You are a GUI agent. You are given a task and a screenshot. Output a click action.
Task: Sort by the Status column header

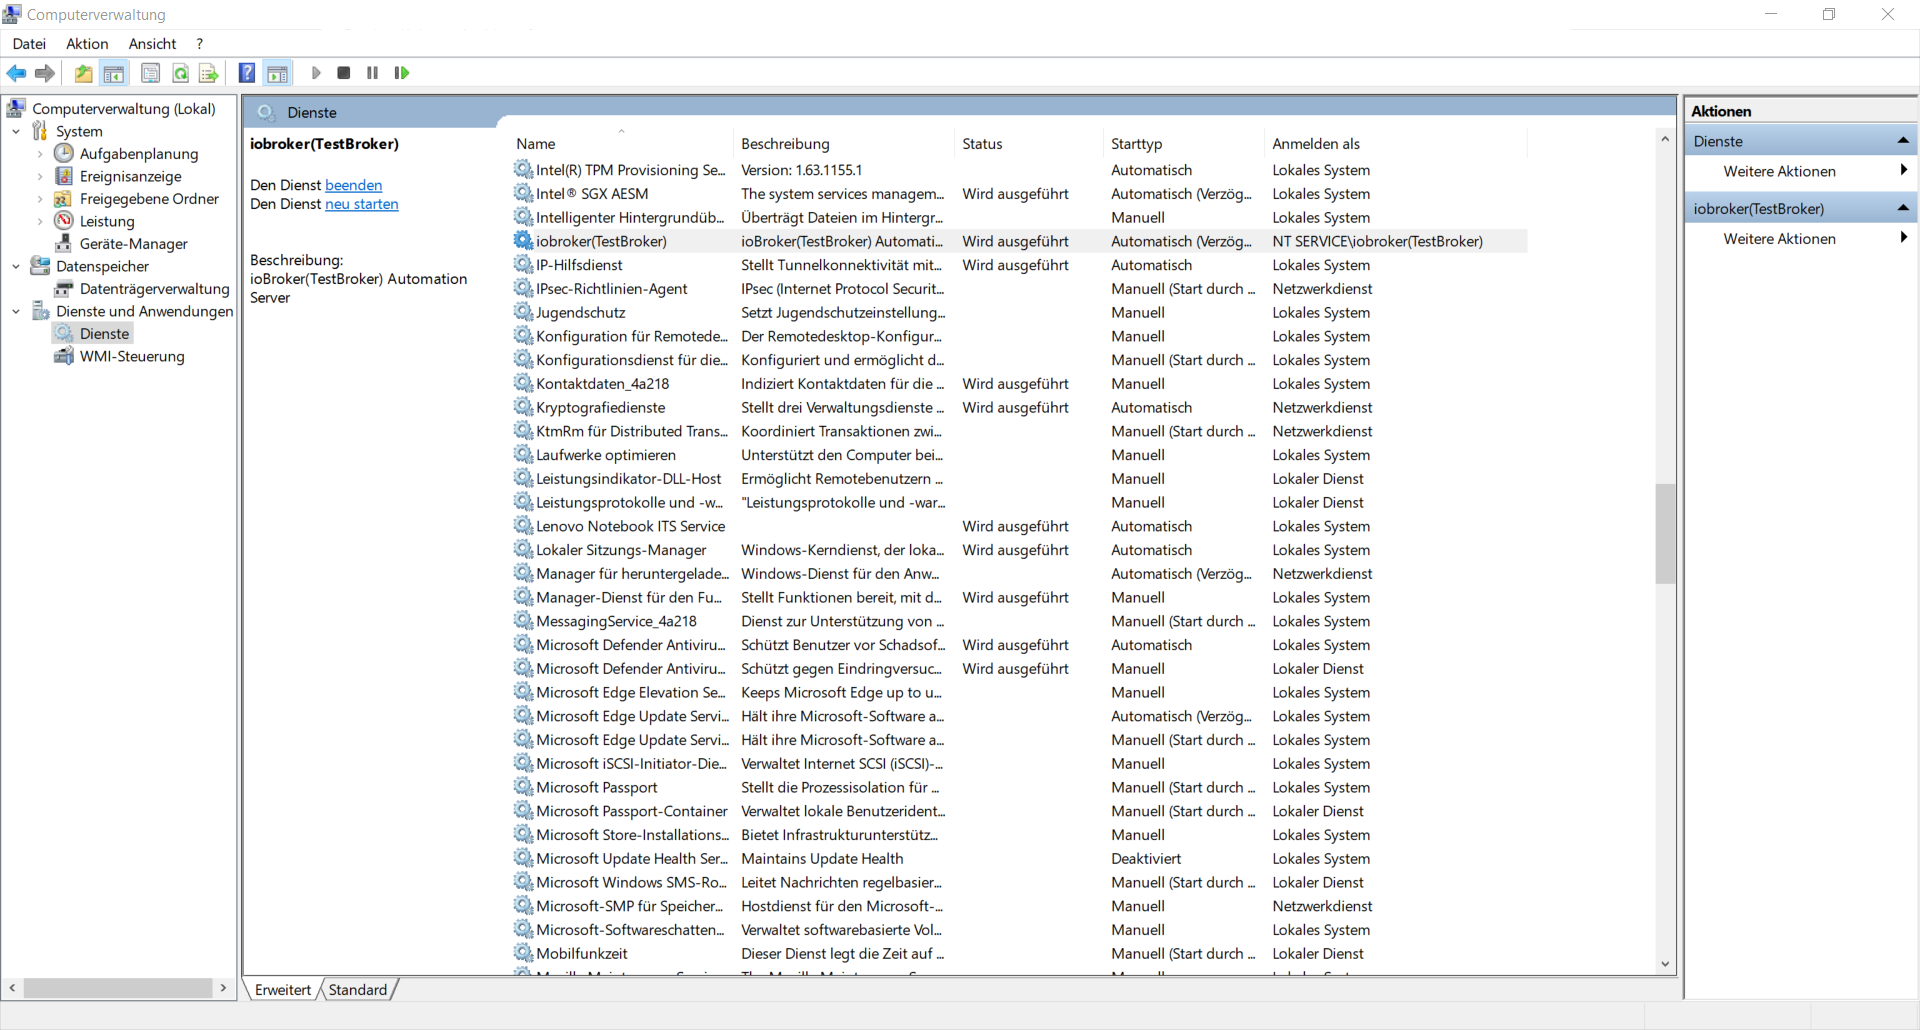[1029, 143]
